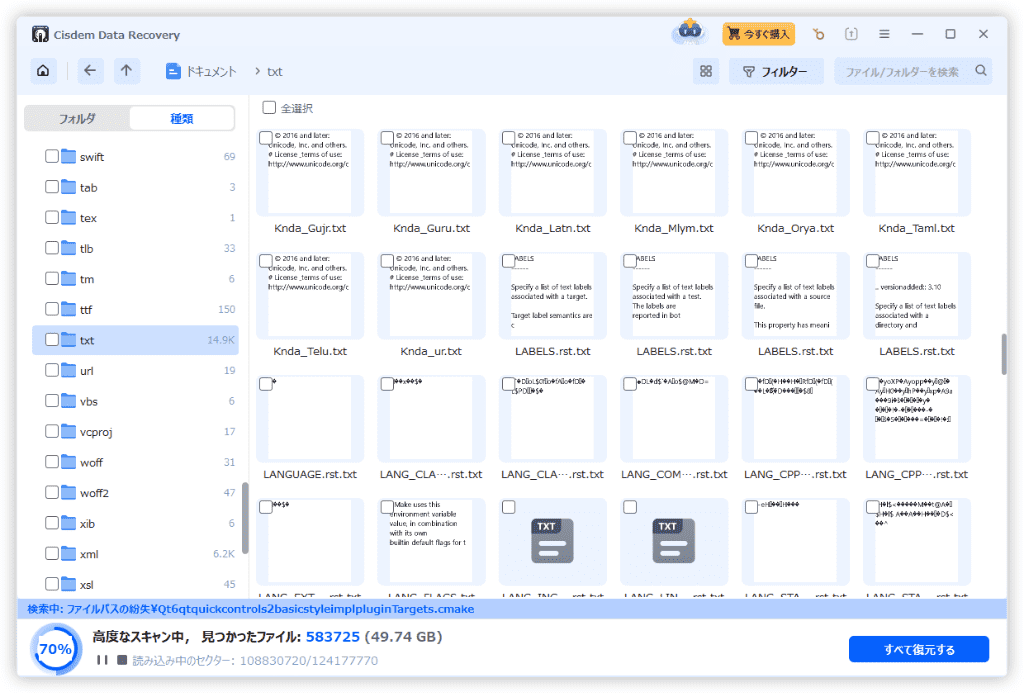Screen dimensions: 1024x693
Task: Check the tlb folder checkbox
Action: 52,248
